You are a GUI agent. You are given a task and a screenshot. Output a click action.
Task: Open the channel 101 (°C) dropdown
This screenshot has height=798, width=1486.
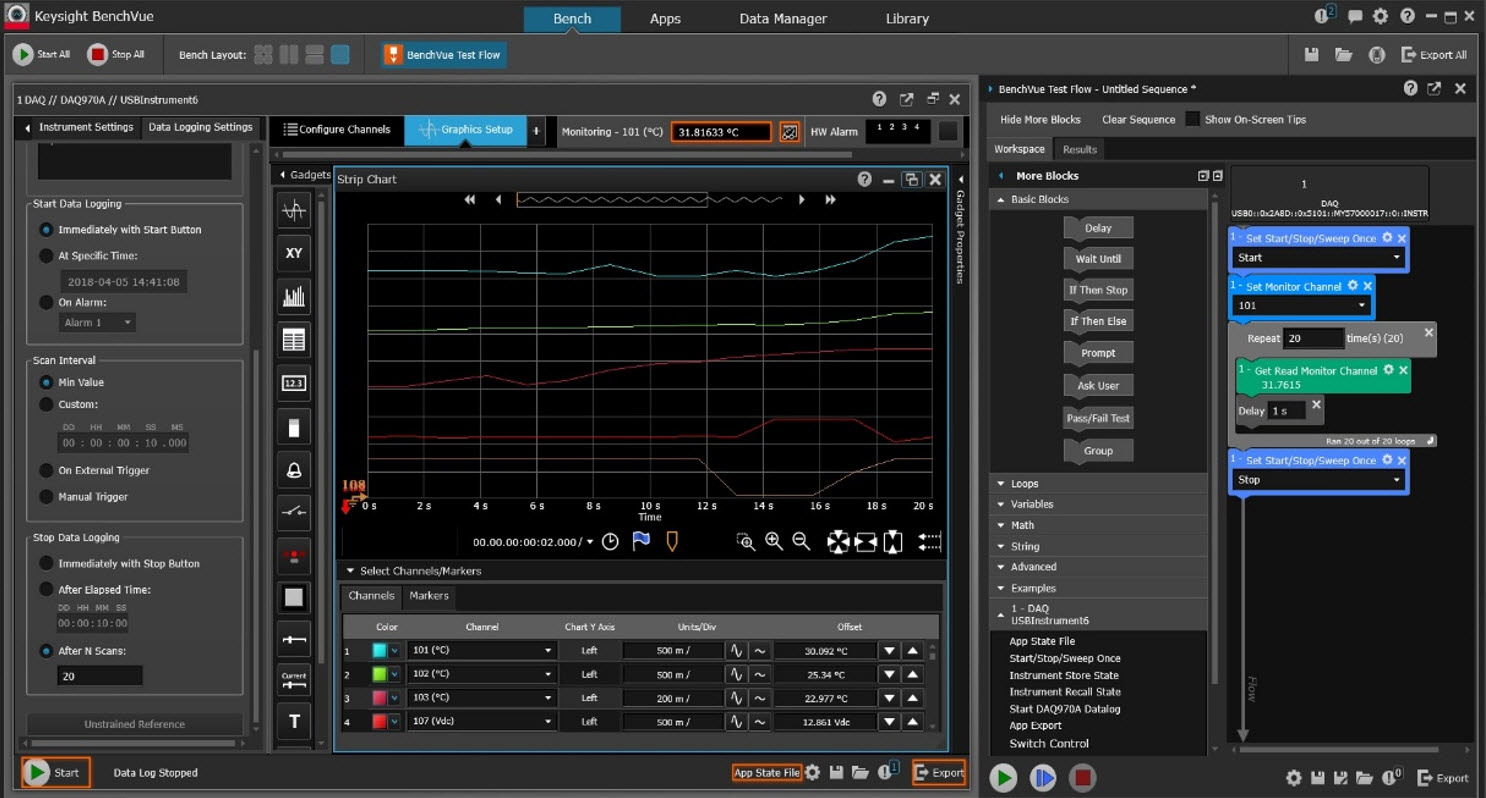[x=481, y=650]
